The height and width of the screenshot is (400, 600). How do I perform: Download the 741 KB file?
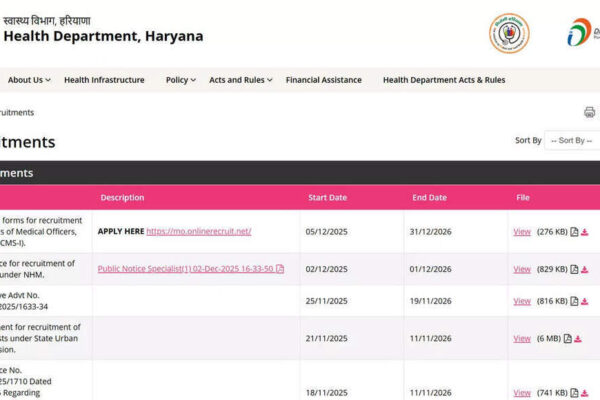tap(585, 393)
